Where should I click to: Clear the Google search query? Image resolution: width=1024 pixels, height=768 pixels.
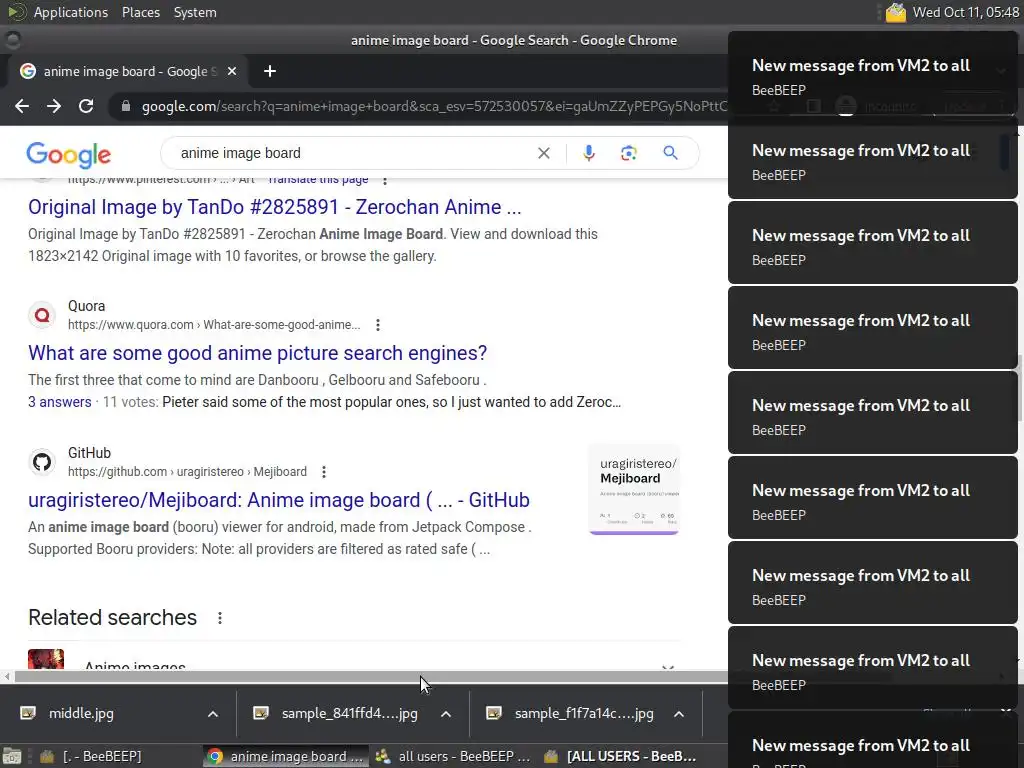543,153
